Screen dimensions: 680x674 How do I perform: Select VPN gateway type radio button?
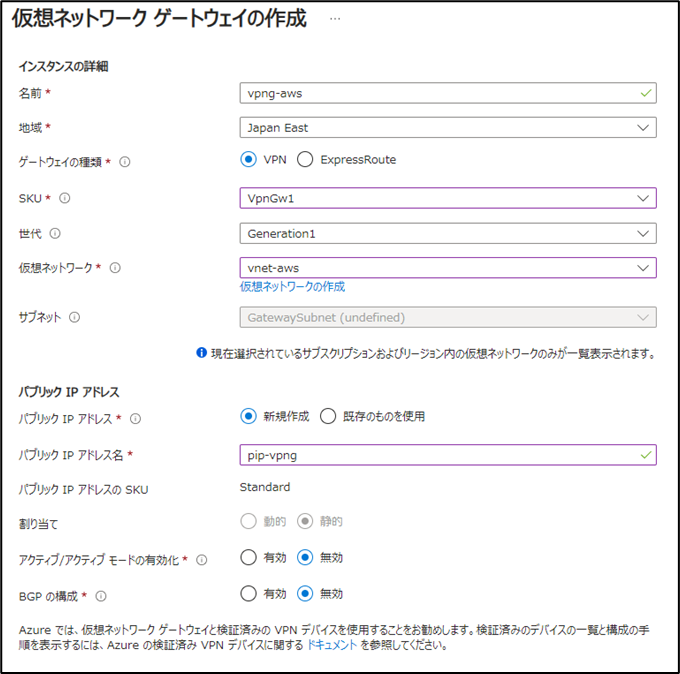click(248, 160)
